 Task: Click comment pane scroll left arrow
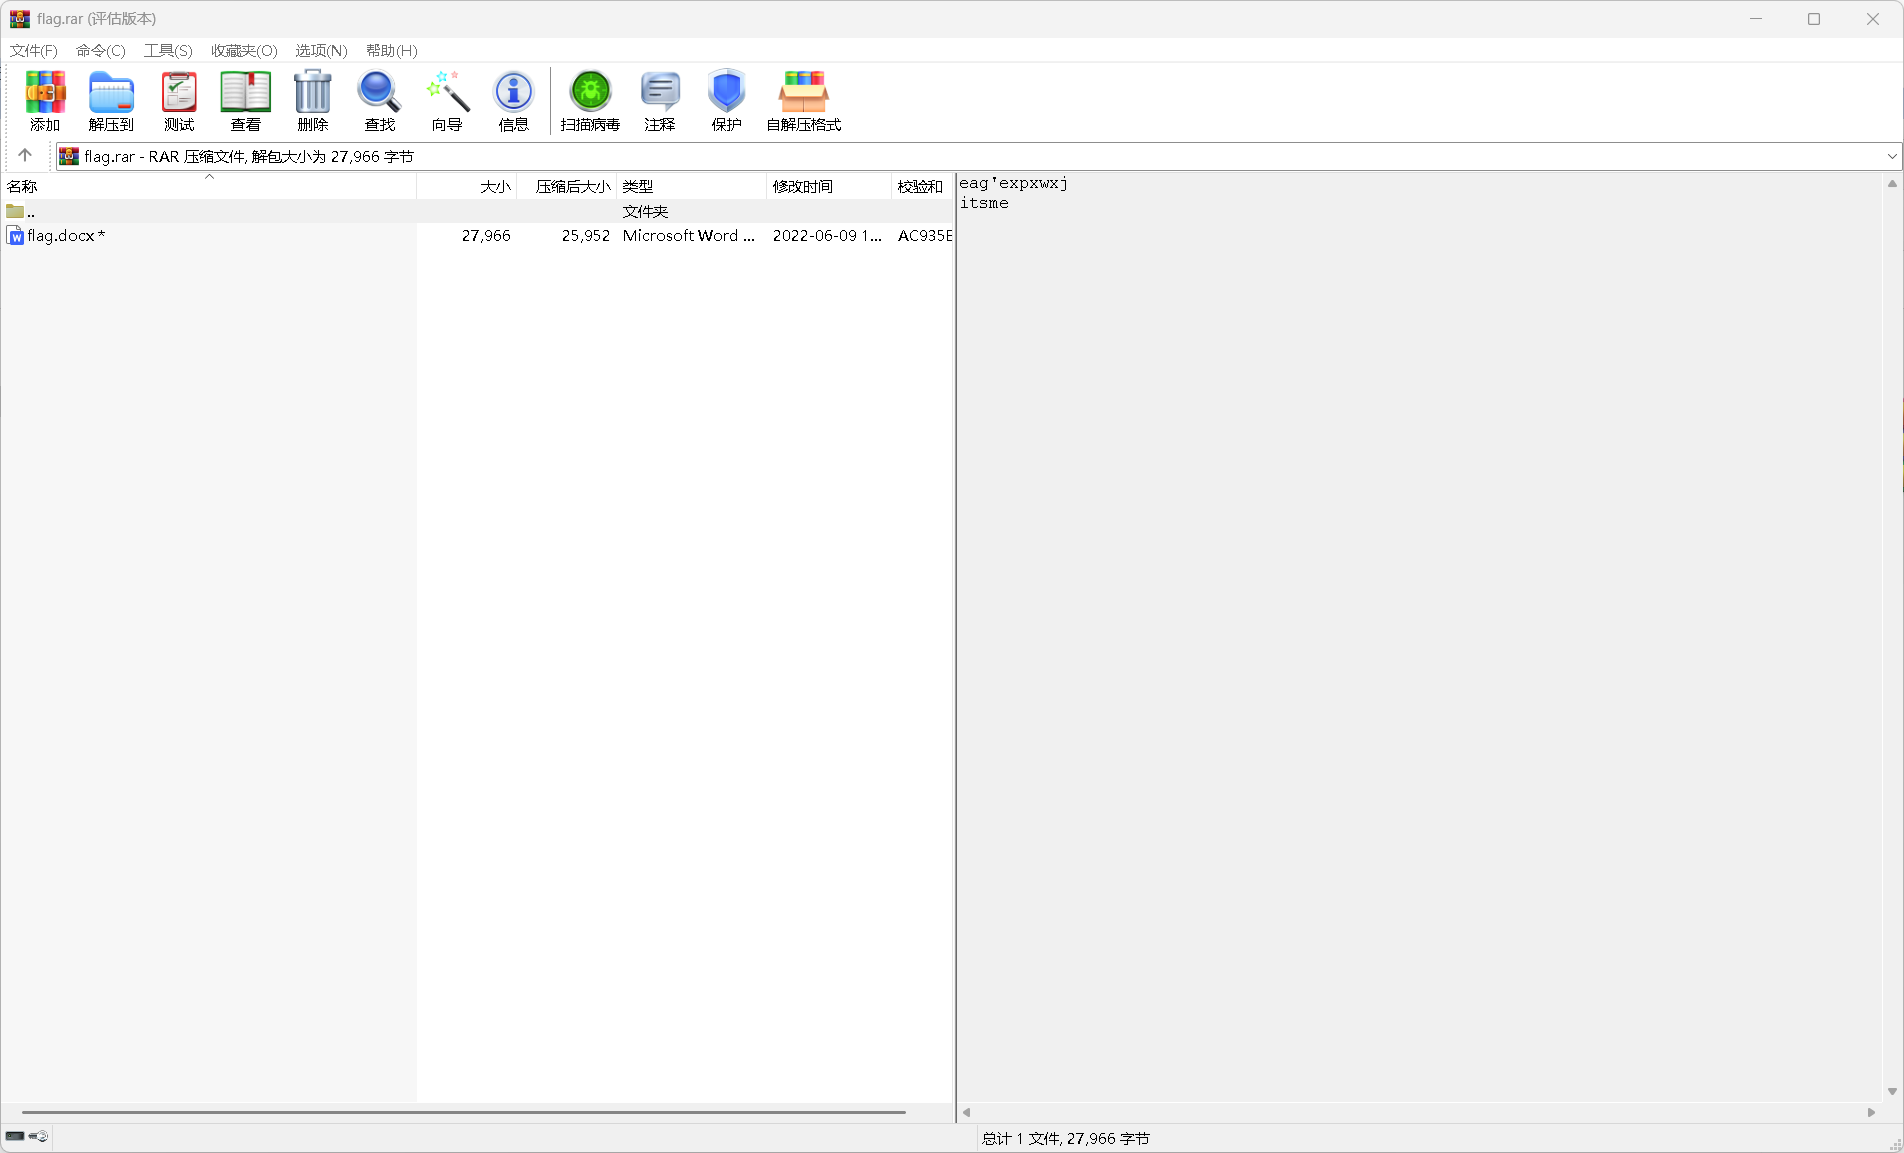(x=966, y=1112)
